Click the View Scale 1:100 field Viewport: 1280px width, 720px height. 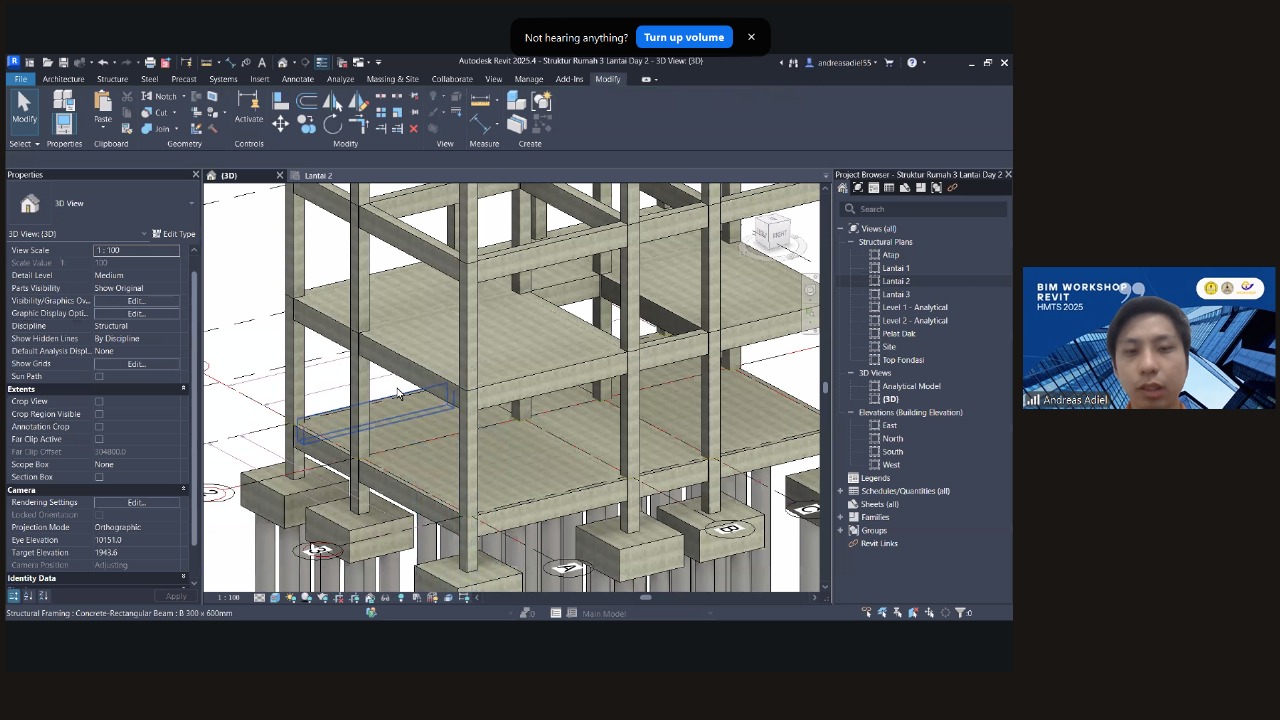136,250
